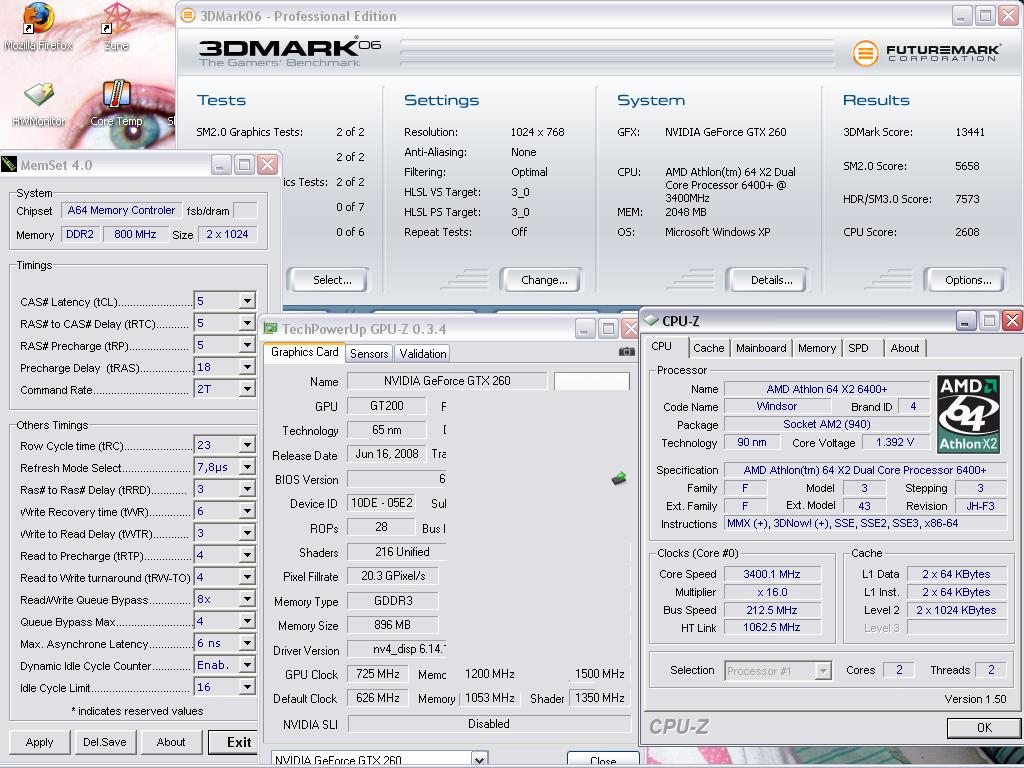Expand the Refresh Mode Select dropdown
1024x768 pixels.
pyautogui.click(x=247, y=468)
